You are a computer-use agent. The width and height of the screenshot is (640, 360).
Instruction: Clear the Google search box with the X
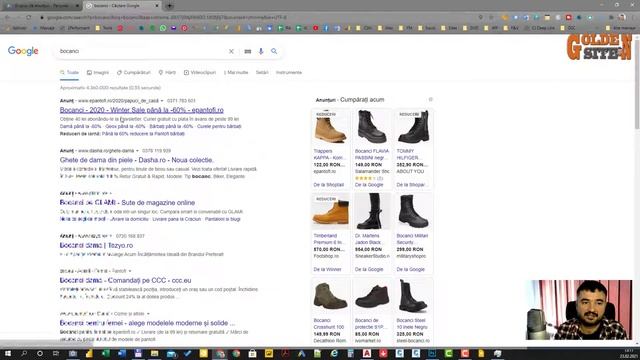coord(231,51)
